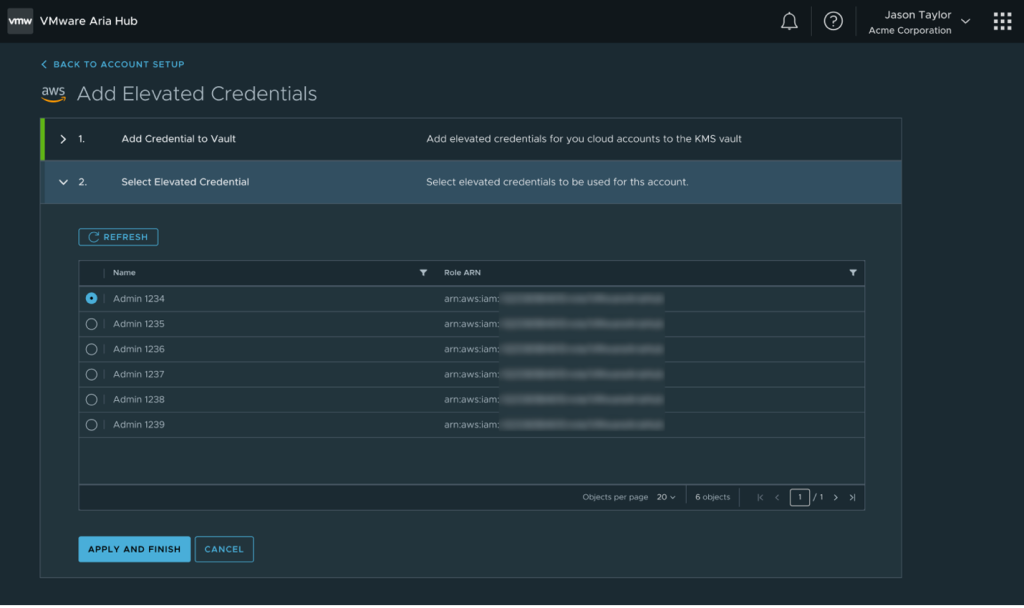Click the VMware logo icon
This screenshot has width=1024, height=608.
[x=20, y=20]
